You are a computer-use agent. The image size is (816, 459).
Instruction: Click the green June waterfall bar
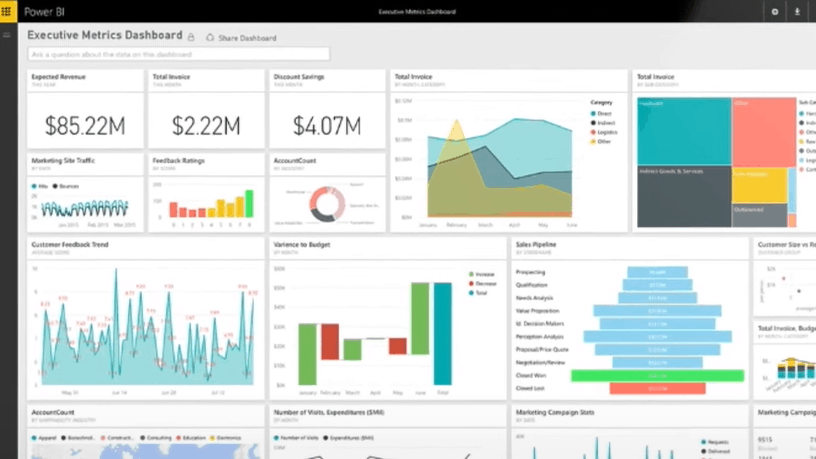(420, 318)
